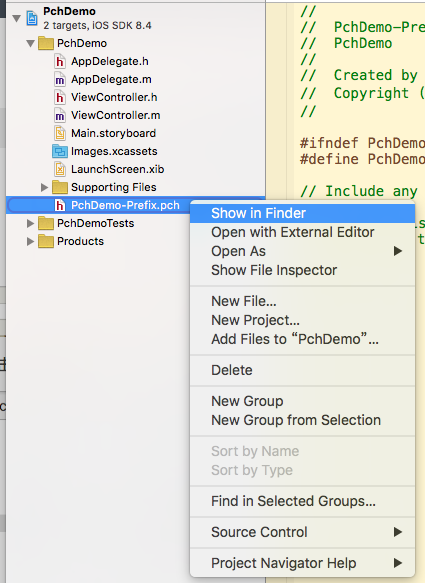This screenshot has width=425, height=583.
Task: Select the ViewController.m file name
Action: point(116,116)
